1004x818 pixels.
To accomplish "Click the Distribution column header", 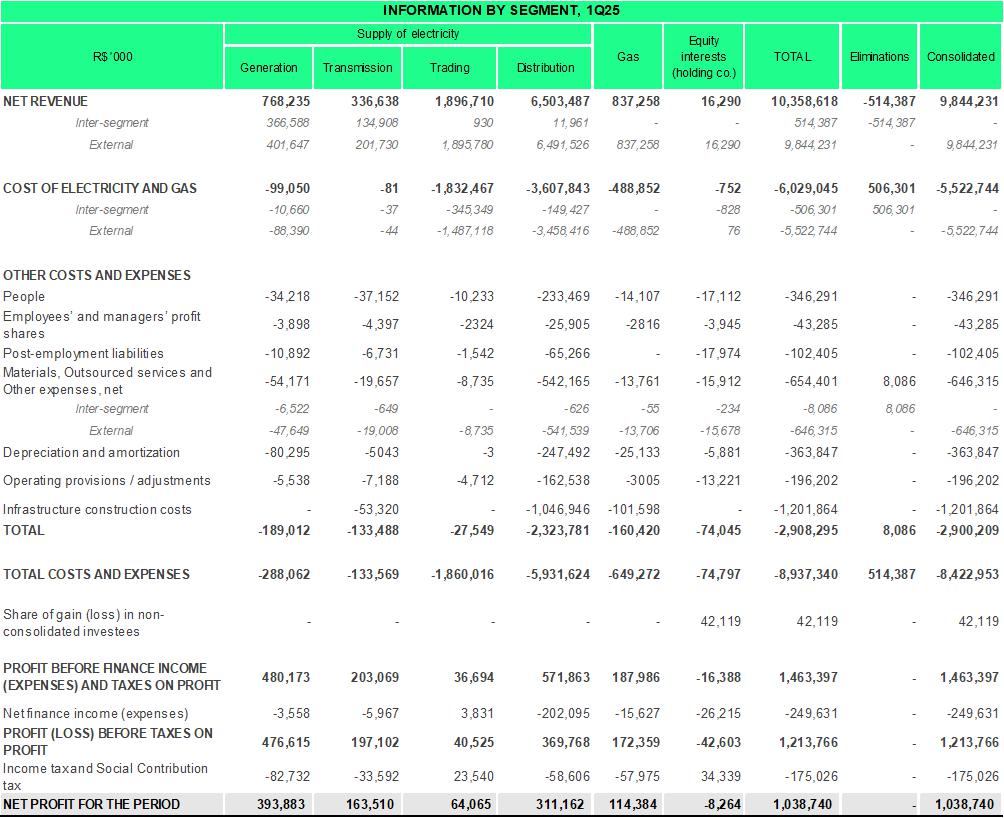I will 545,68.
